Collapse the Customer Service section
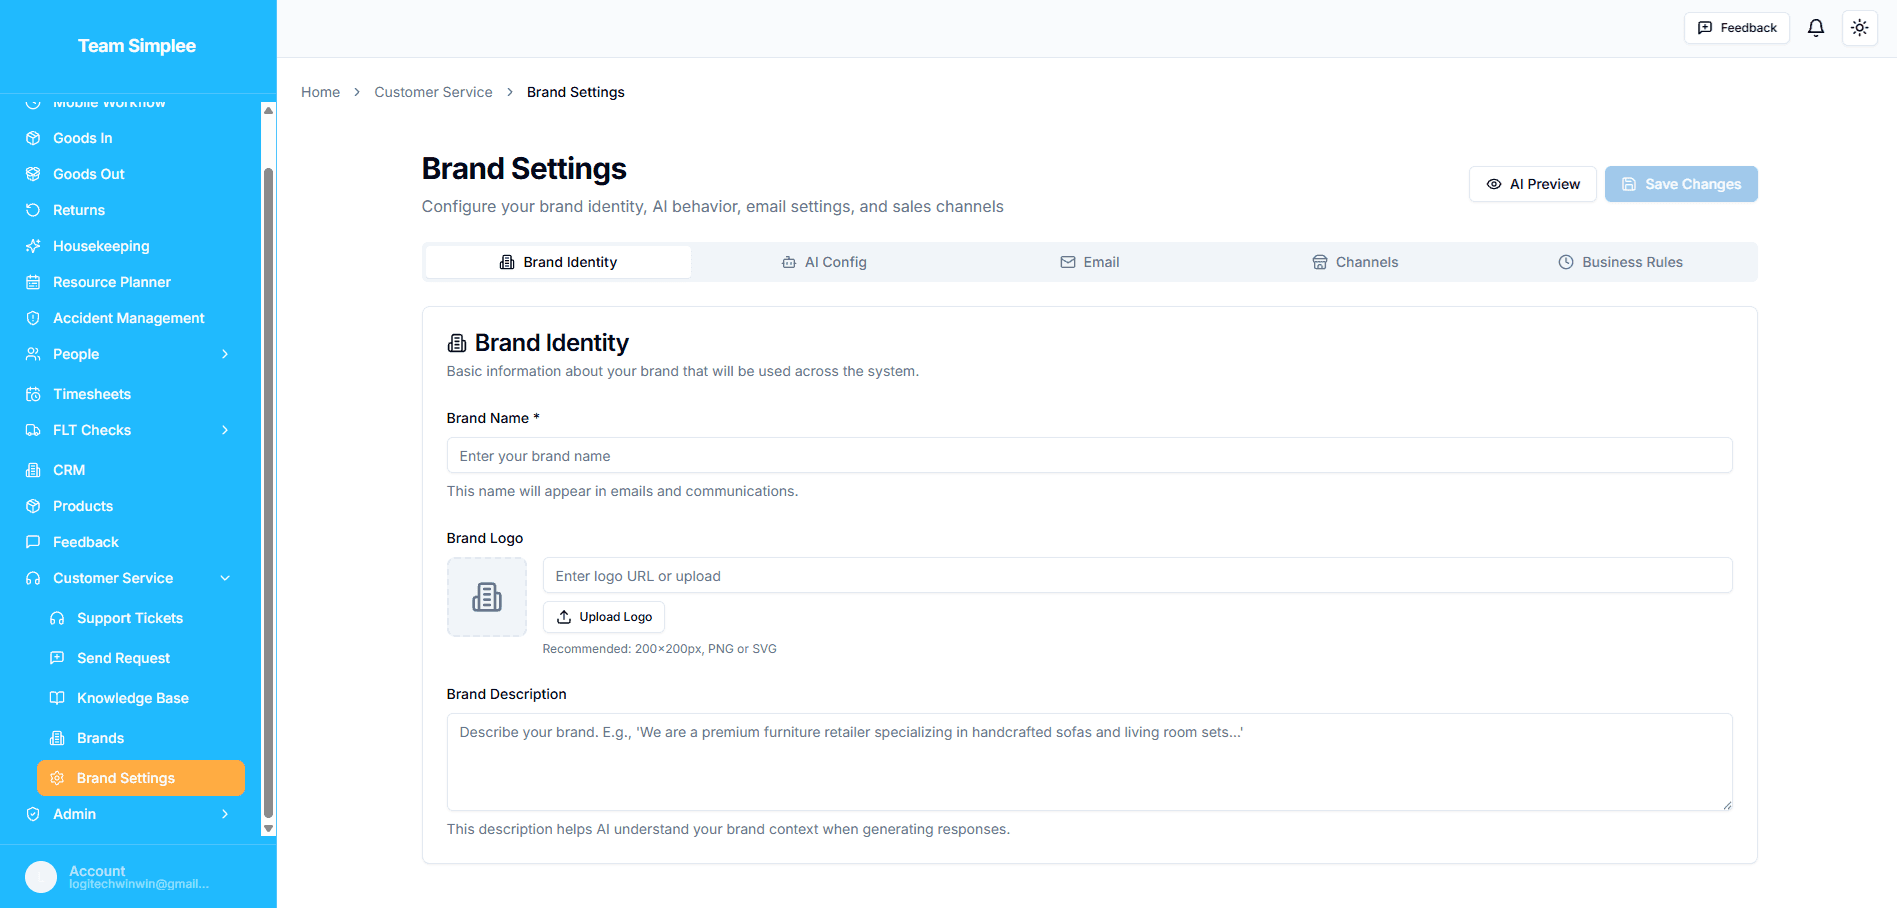The image size is (1897, 908). point(225,578)
